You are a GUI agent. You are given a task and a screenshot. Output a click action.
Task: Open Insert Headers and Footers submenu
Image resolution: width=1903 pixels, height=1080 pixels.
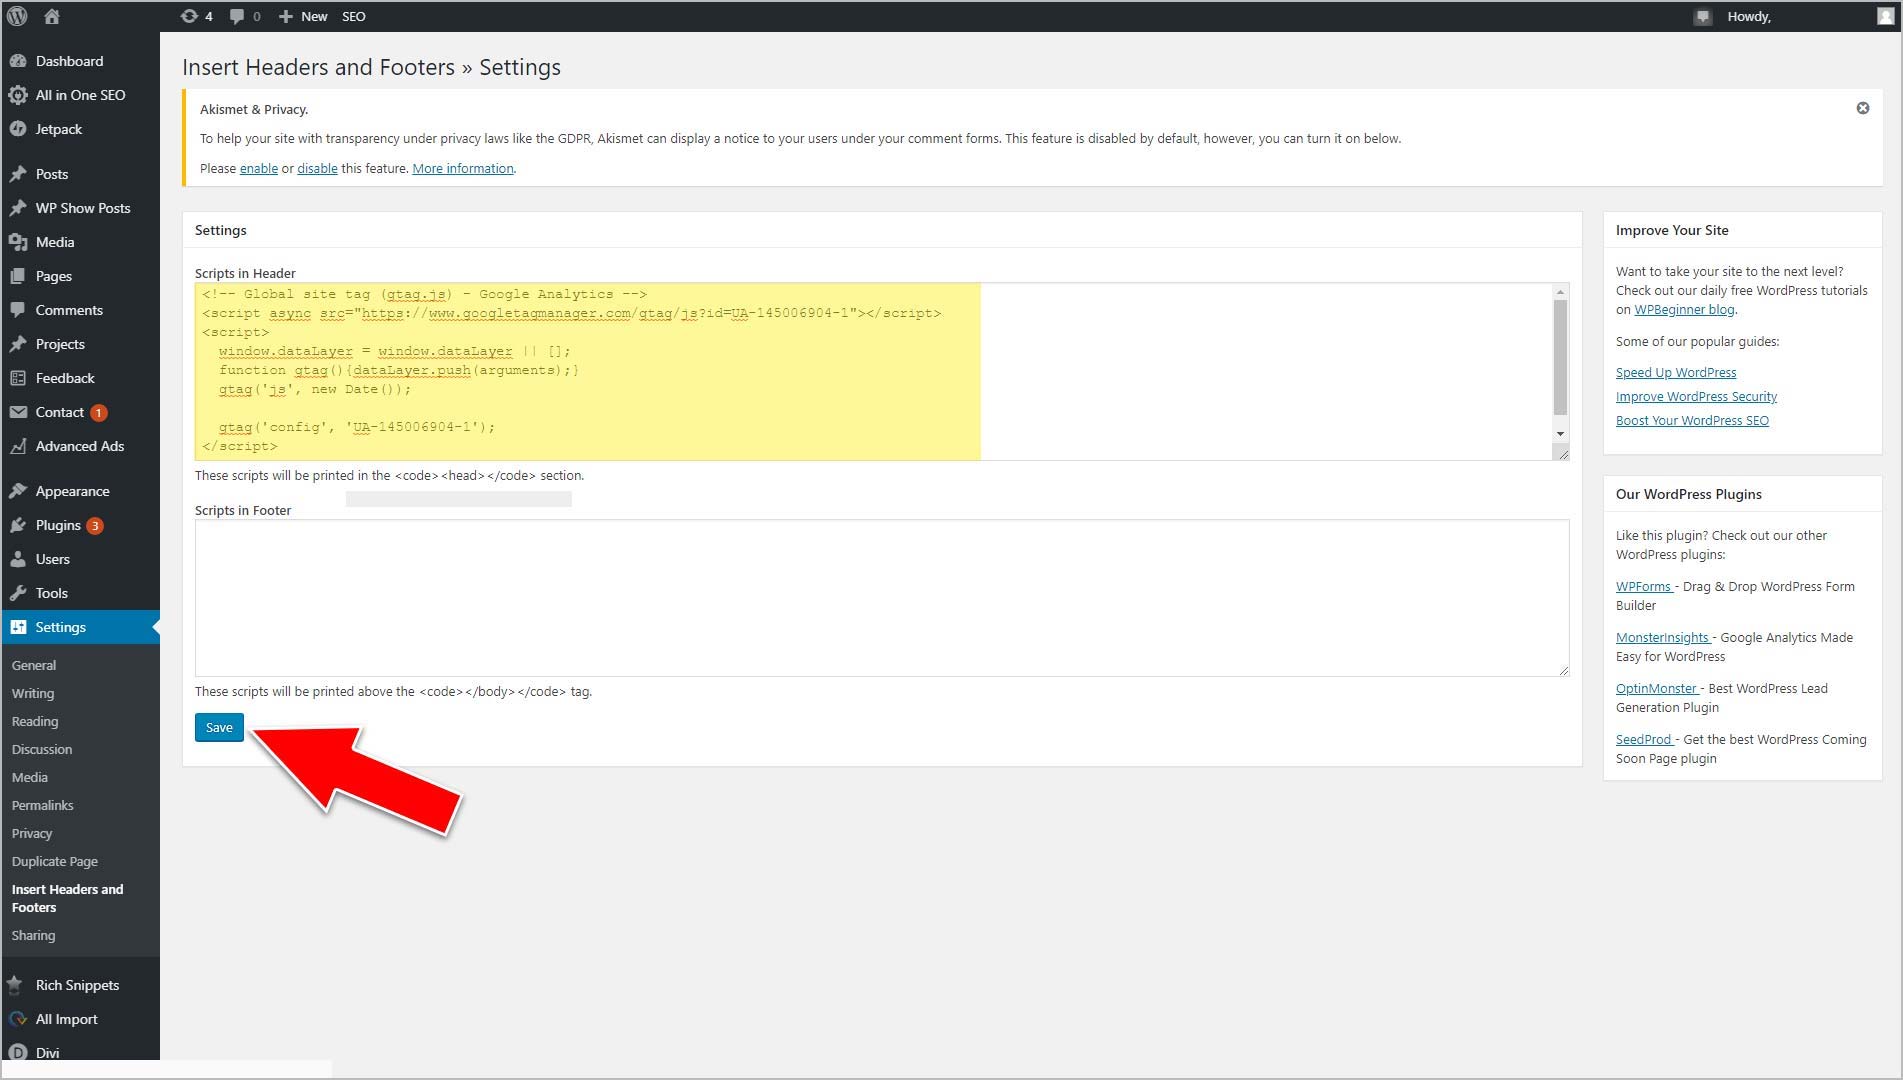click(68, 898)
